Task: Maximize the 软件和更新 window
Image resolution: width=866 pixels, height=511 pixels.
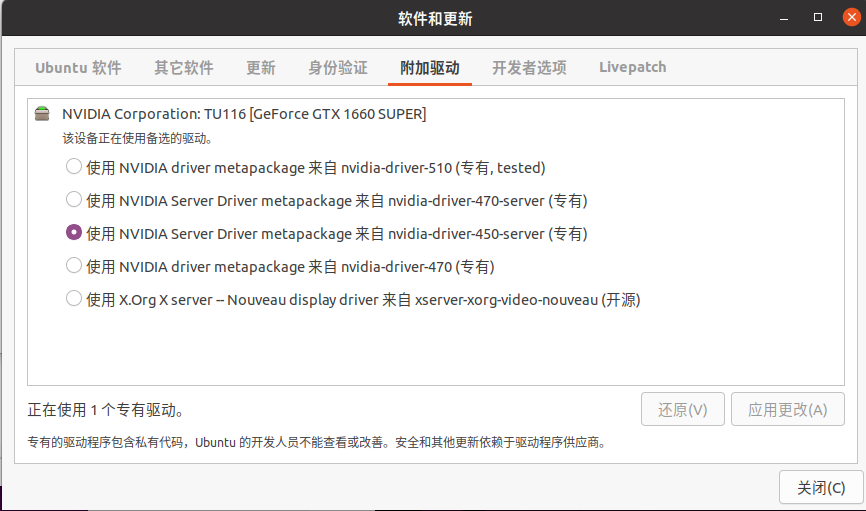Action: click(x=818, y=18)
